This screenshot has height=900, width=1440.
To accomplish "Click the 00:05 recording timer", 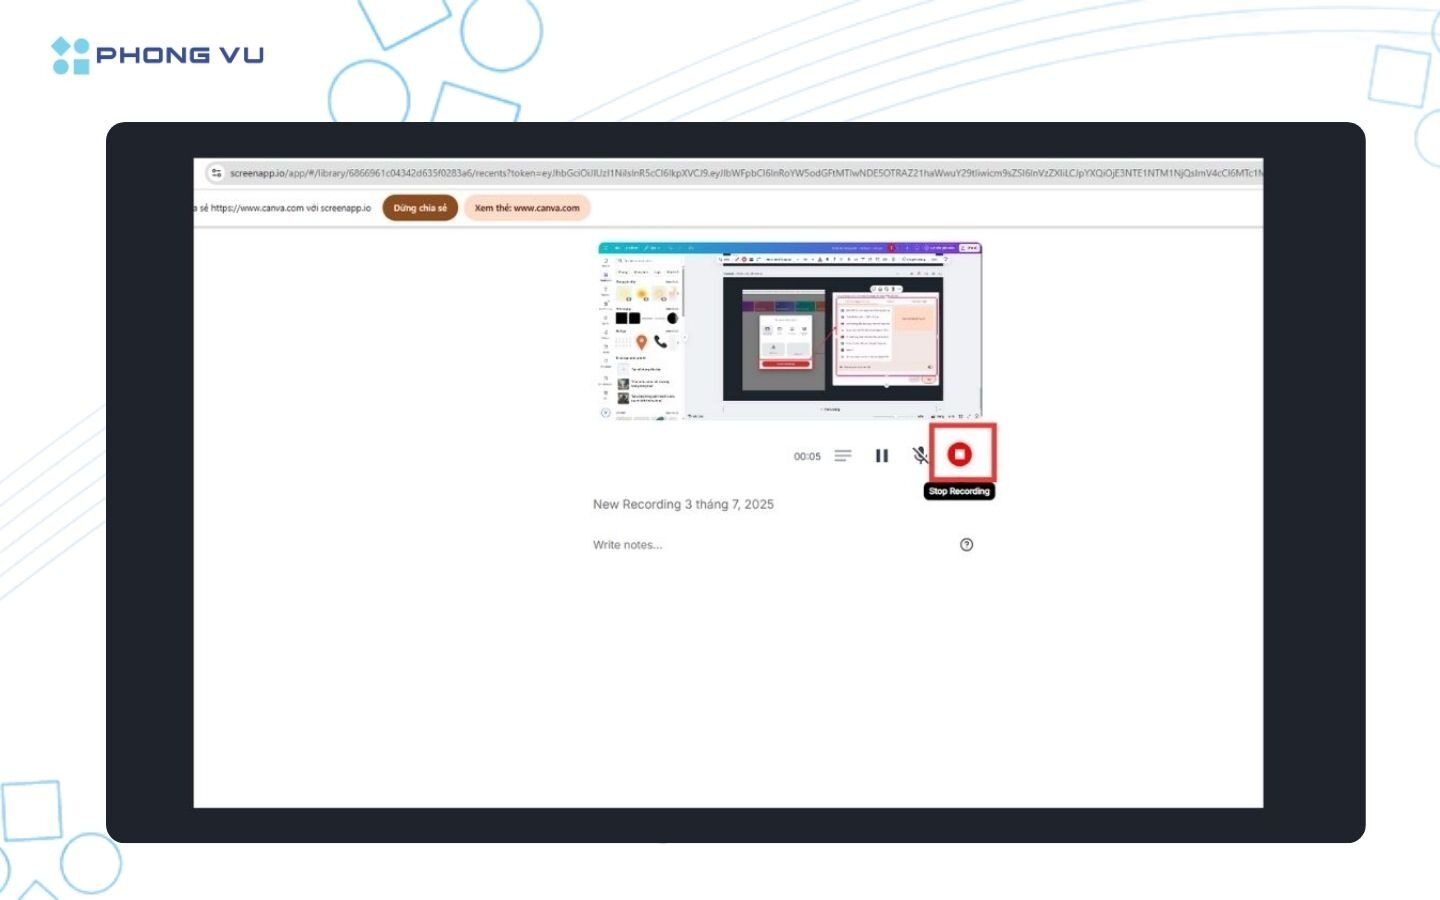I will [807, 456].
